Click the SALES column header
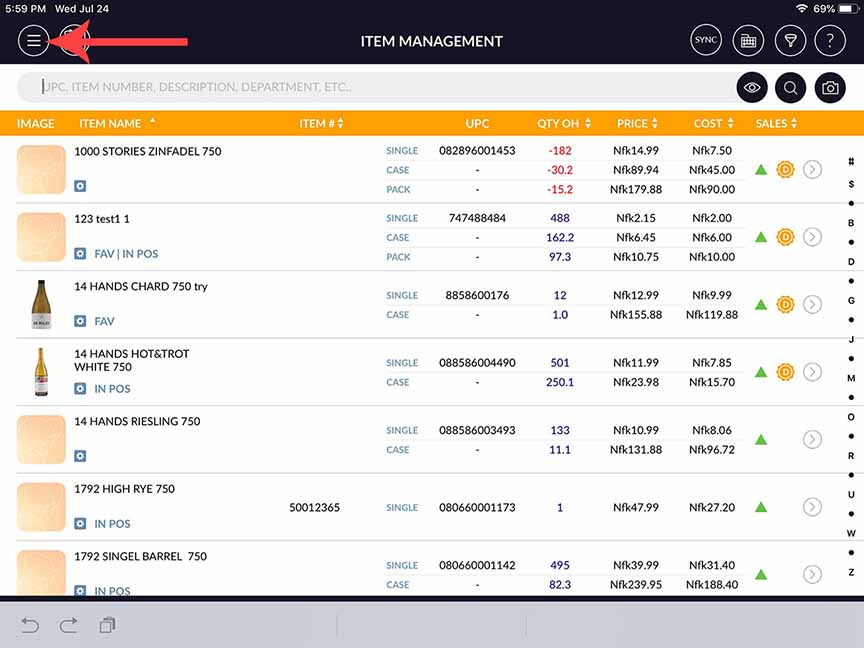Image resolution: width=864 pixels, height=648 pixels. point(776,123)
